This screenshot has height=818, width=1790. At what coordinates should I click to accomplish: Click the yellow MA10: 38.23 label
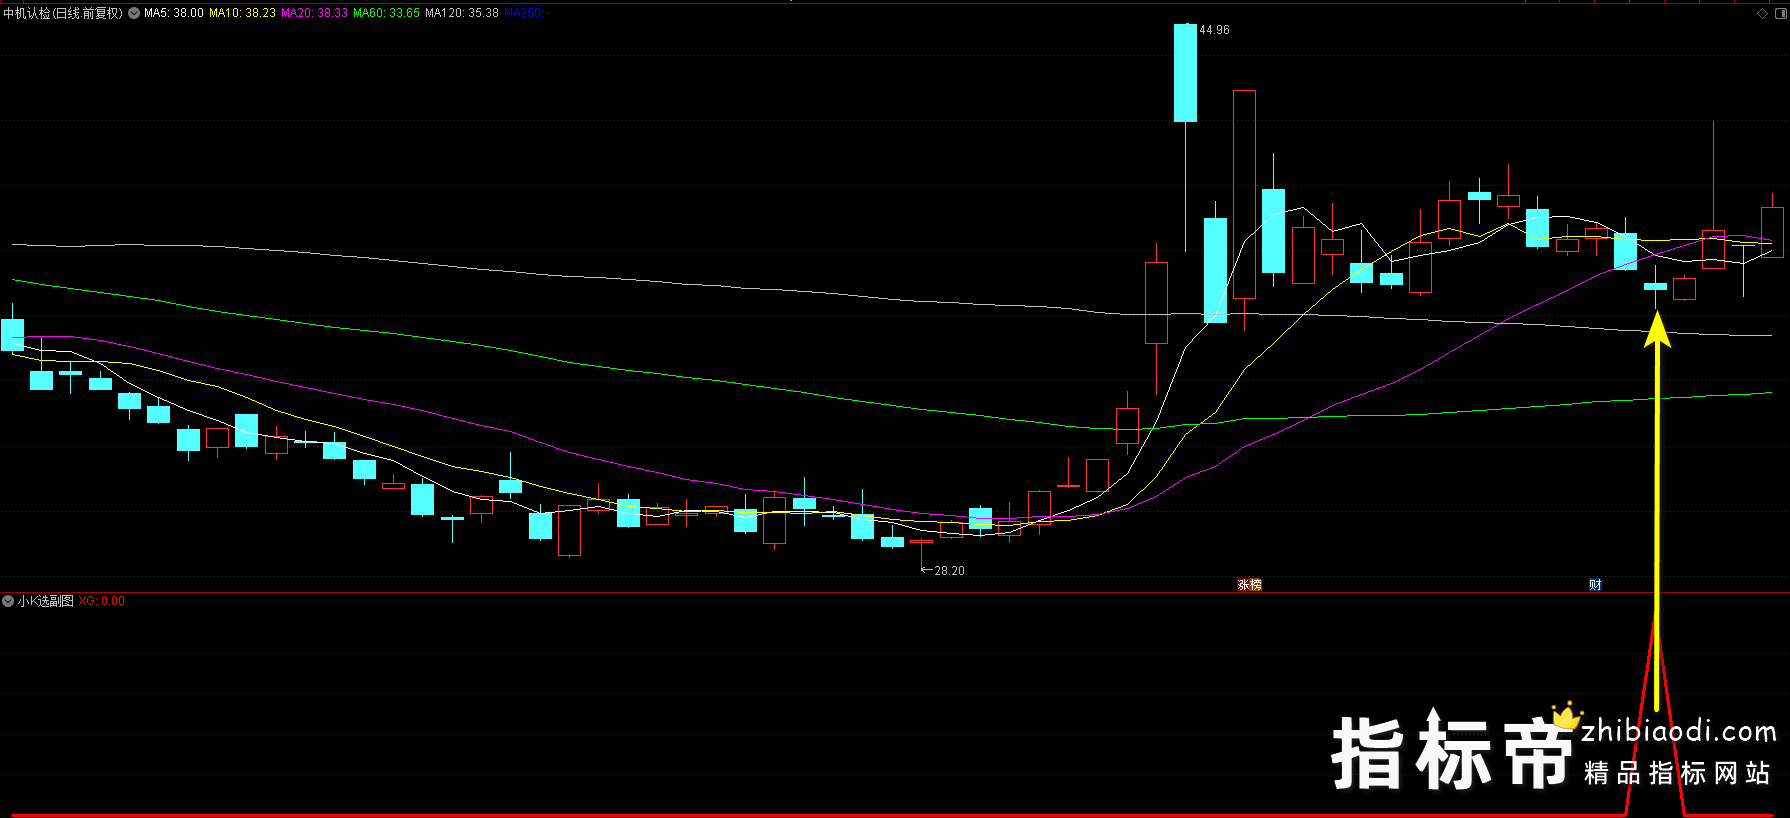(x=242, y=13)
